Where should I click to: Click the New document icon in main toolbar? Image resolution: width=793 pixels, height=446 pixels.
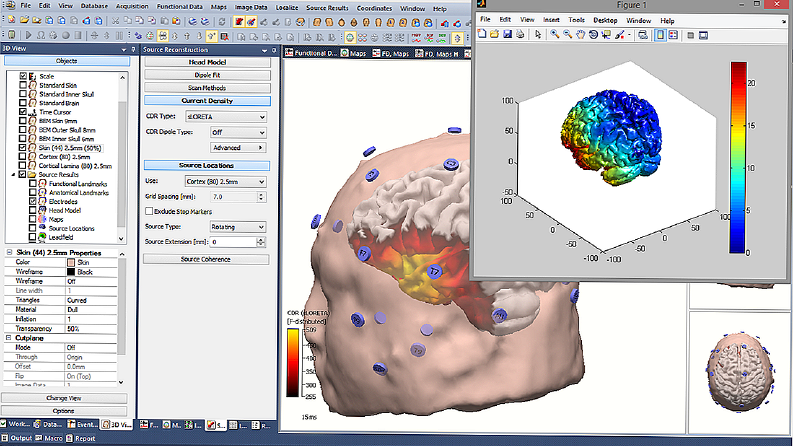(11, 21)
